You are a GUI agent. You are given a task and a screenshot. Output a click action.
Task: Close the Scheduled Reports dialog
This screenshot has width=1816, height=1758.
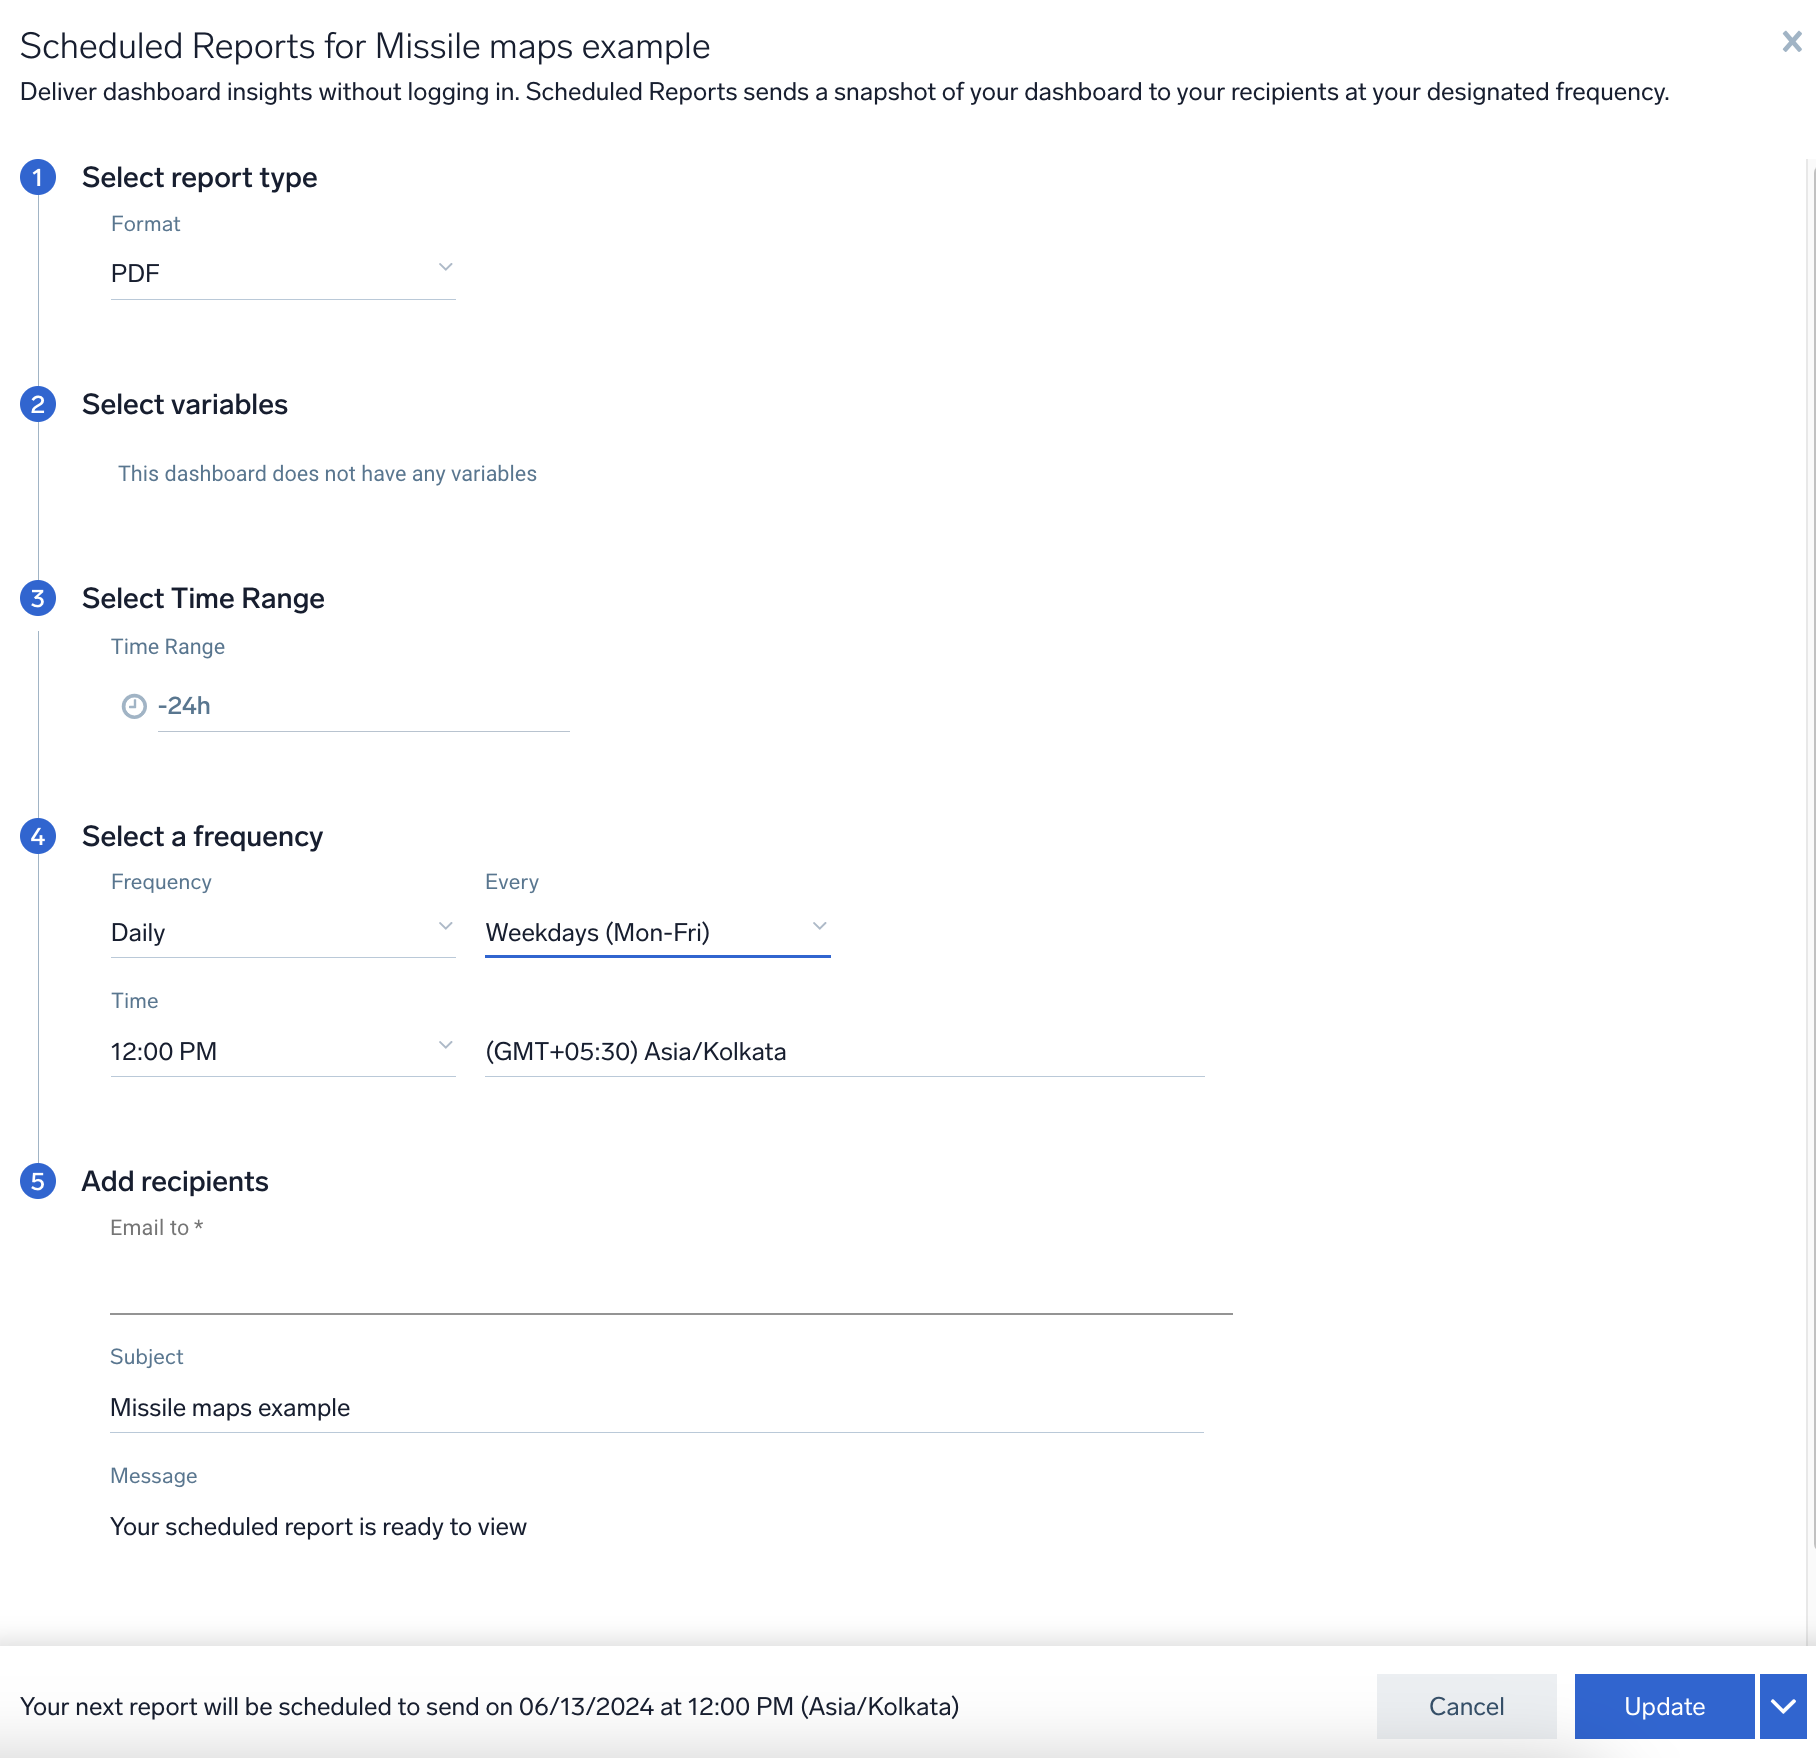pos(1791,42)
